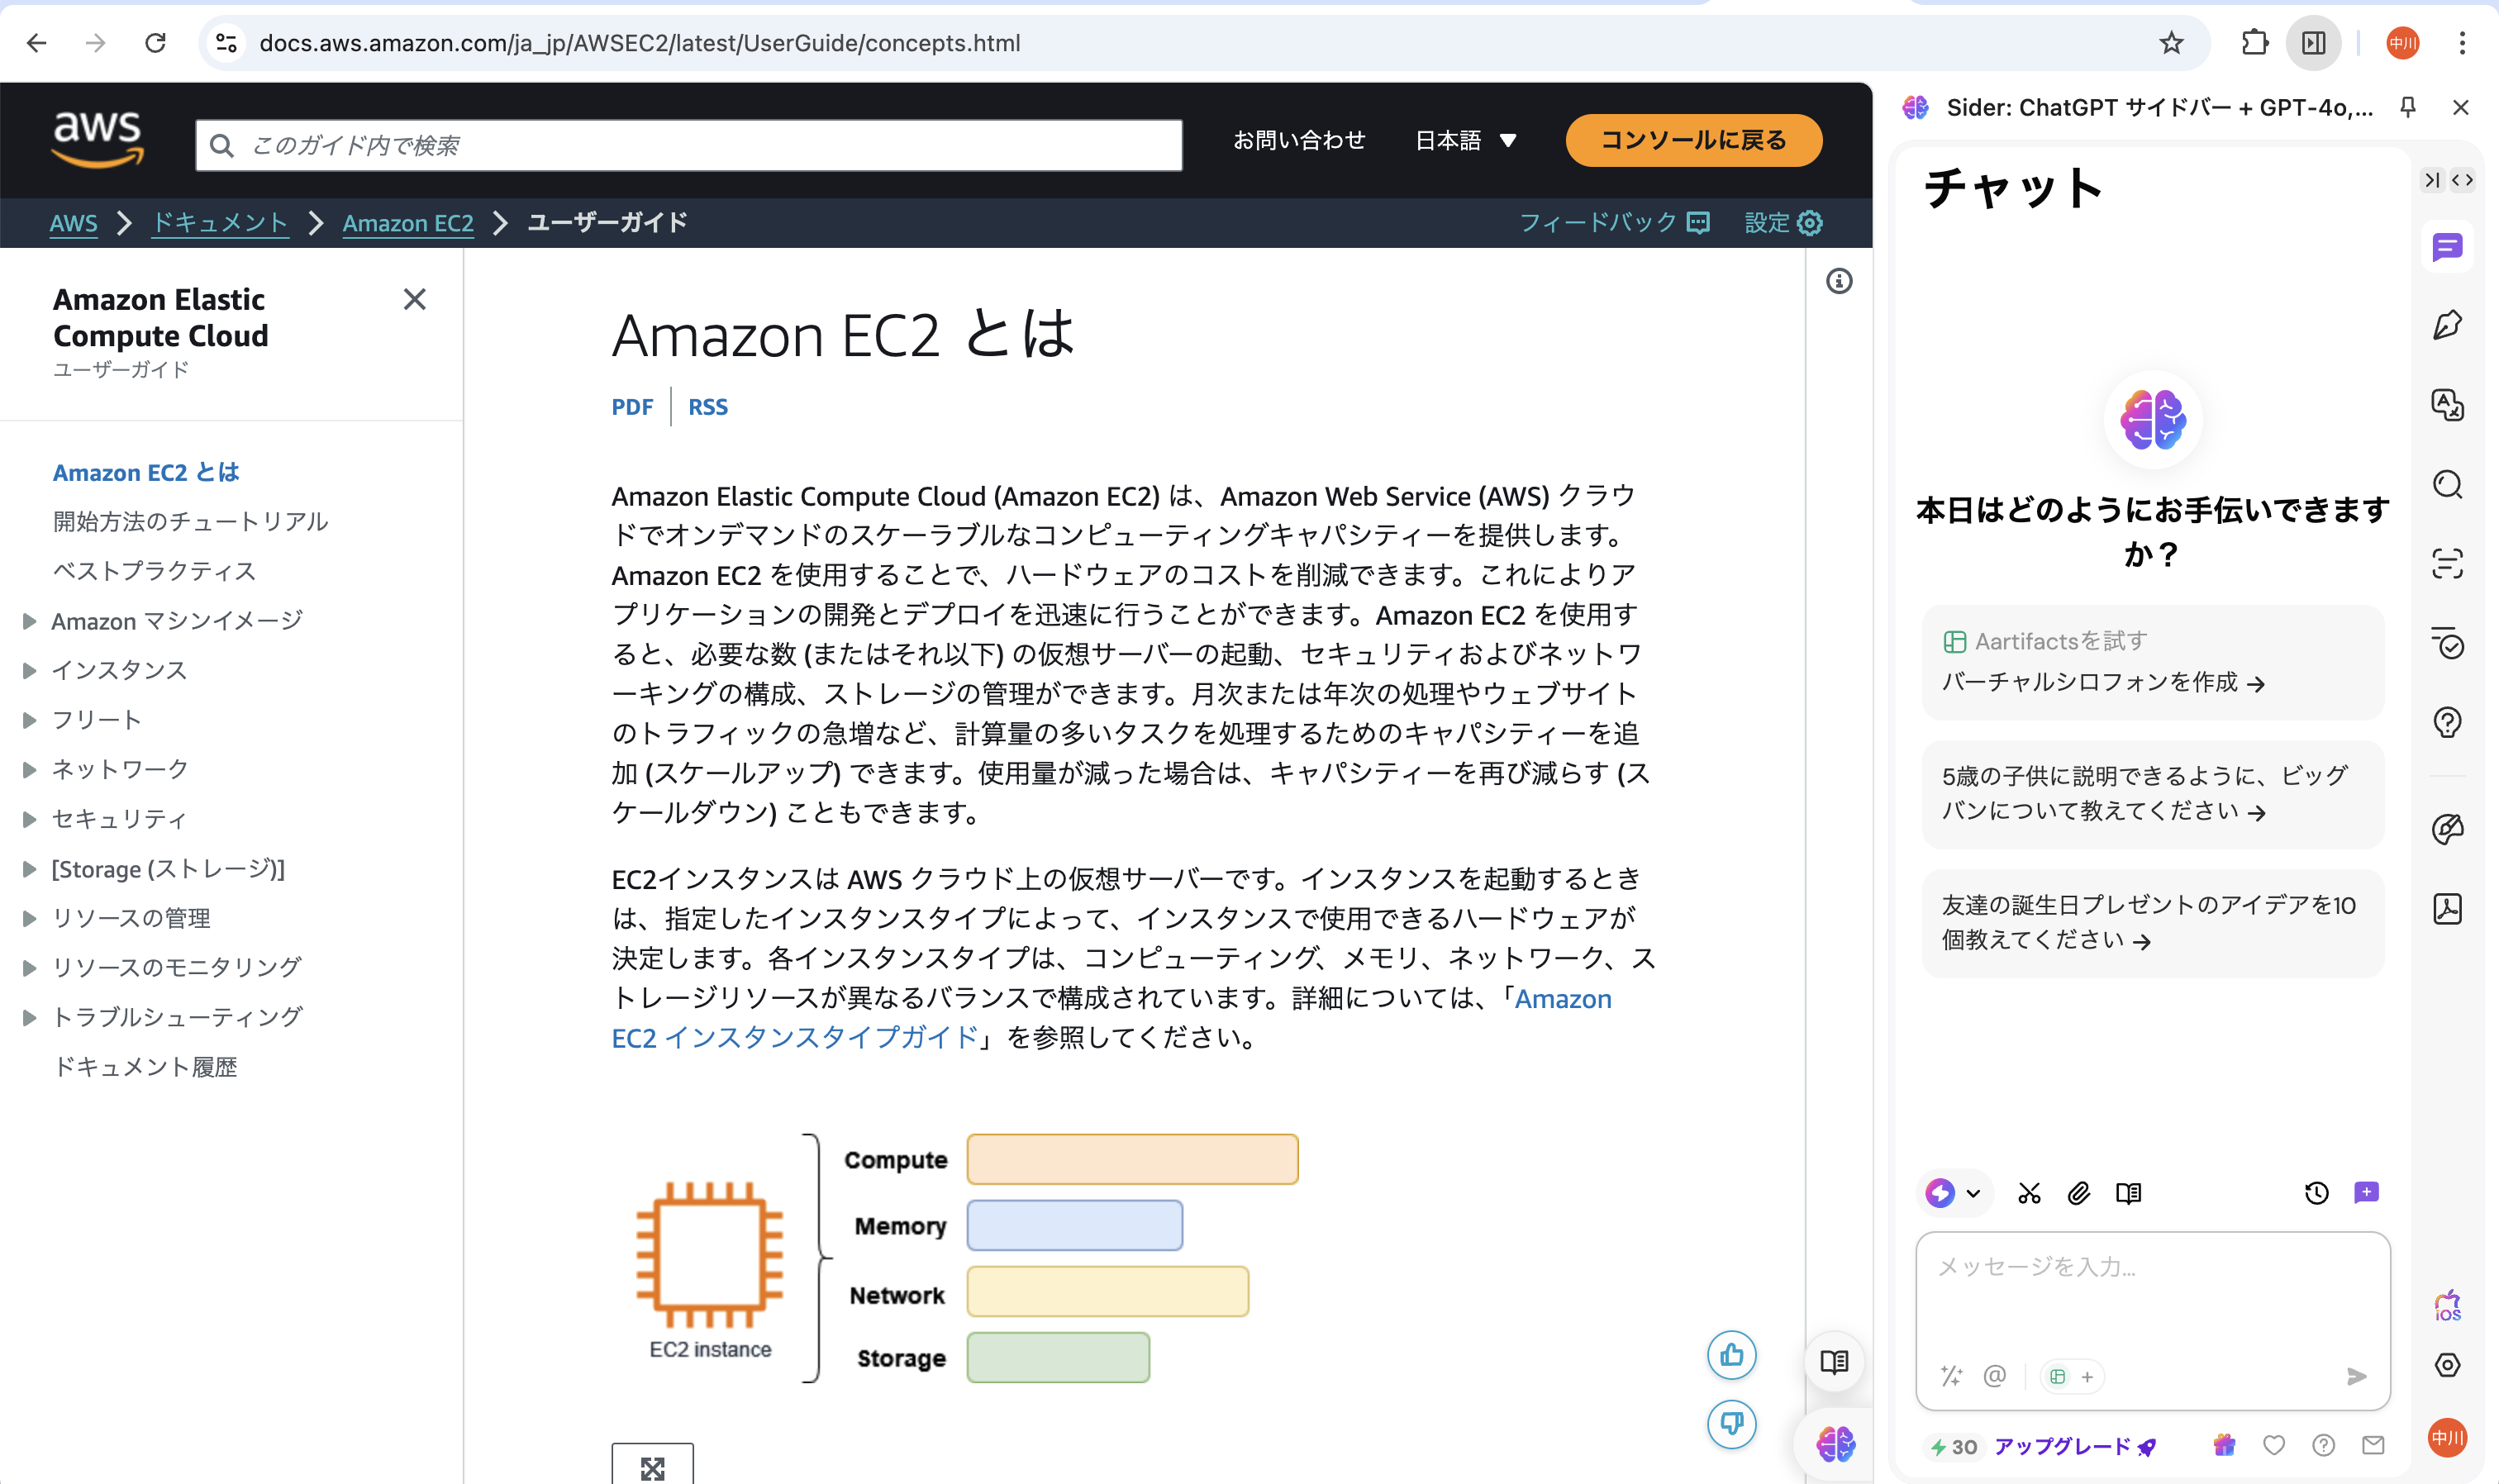Image resolution: width=2499 pixels, height=1484 pixels.
Task: Open 開始方法のチュートリアル page
Action: coord(190,521)
